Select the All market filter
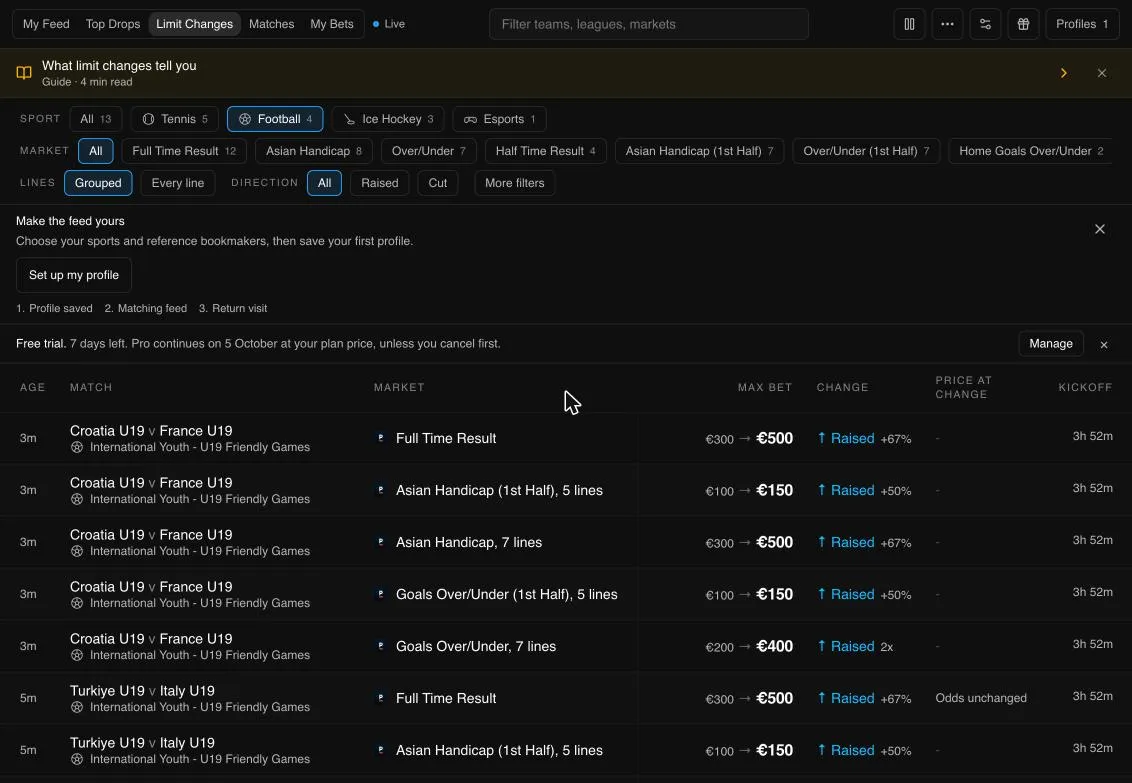 95,151
